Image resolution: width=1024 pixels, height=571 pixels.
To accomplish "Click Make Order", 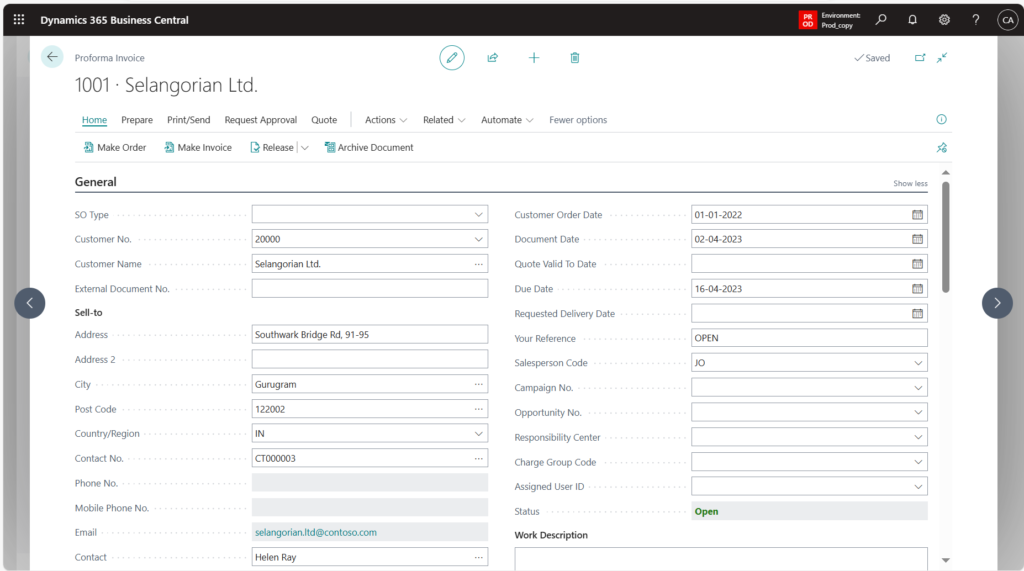I will pyautogui.click(x=115, y=148).
